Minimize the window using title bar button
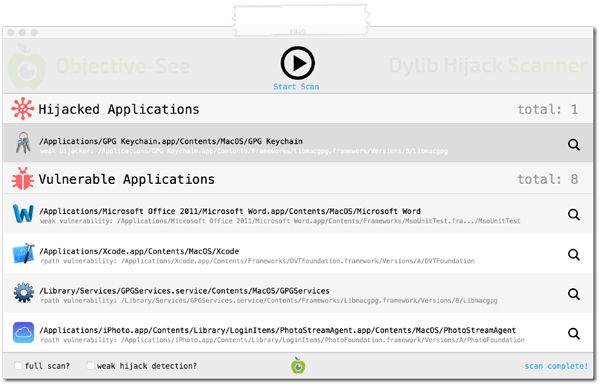600x385 pixels. coord(23,33)
